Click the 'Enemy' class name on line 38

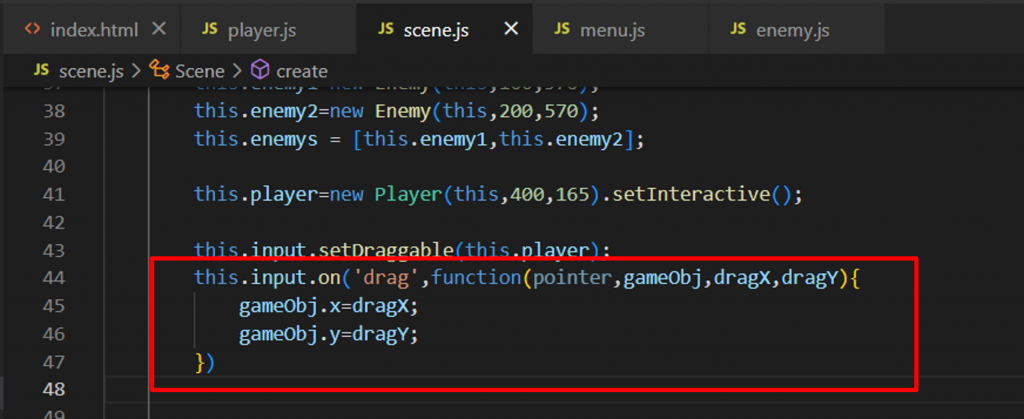pyautogui.click(x=402, y=112)
